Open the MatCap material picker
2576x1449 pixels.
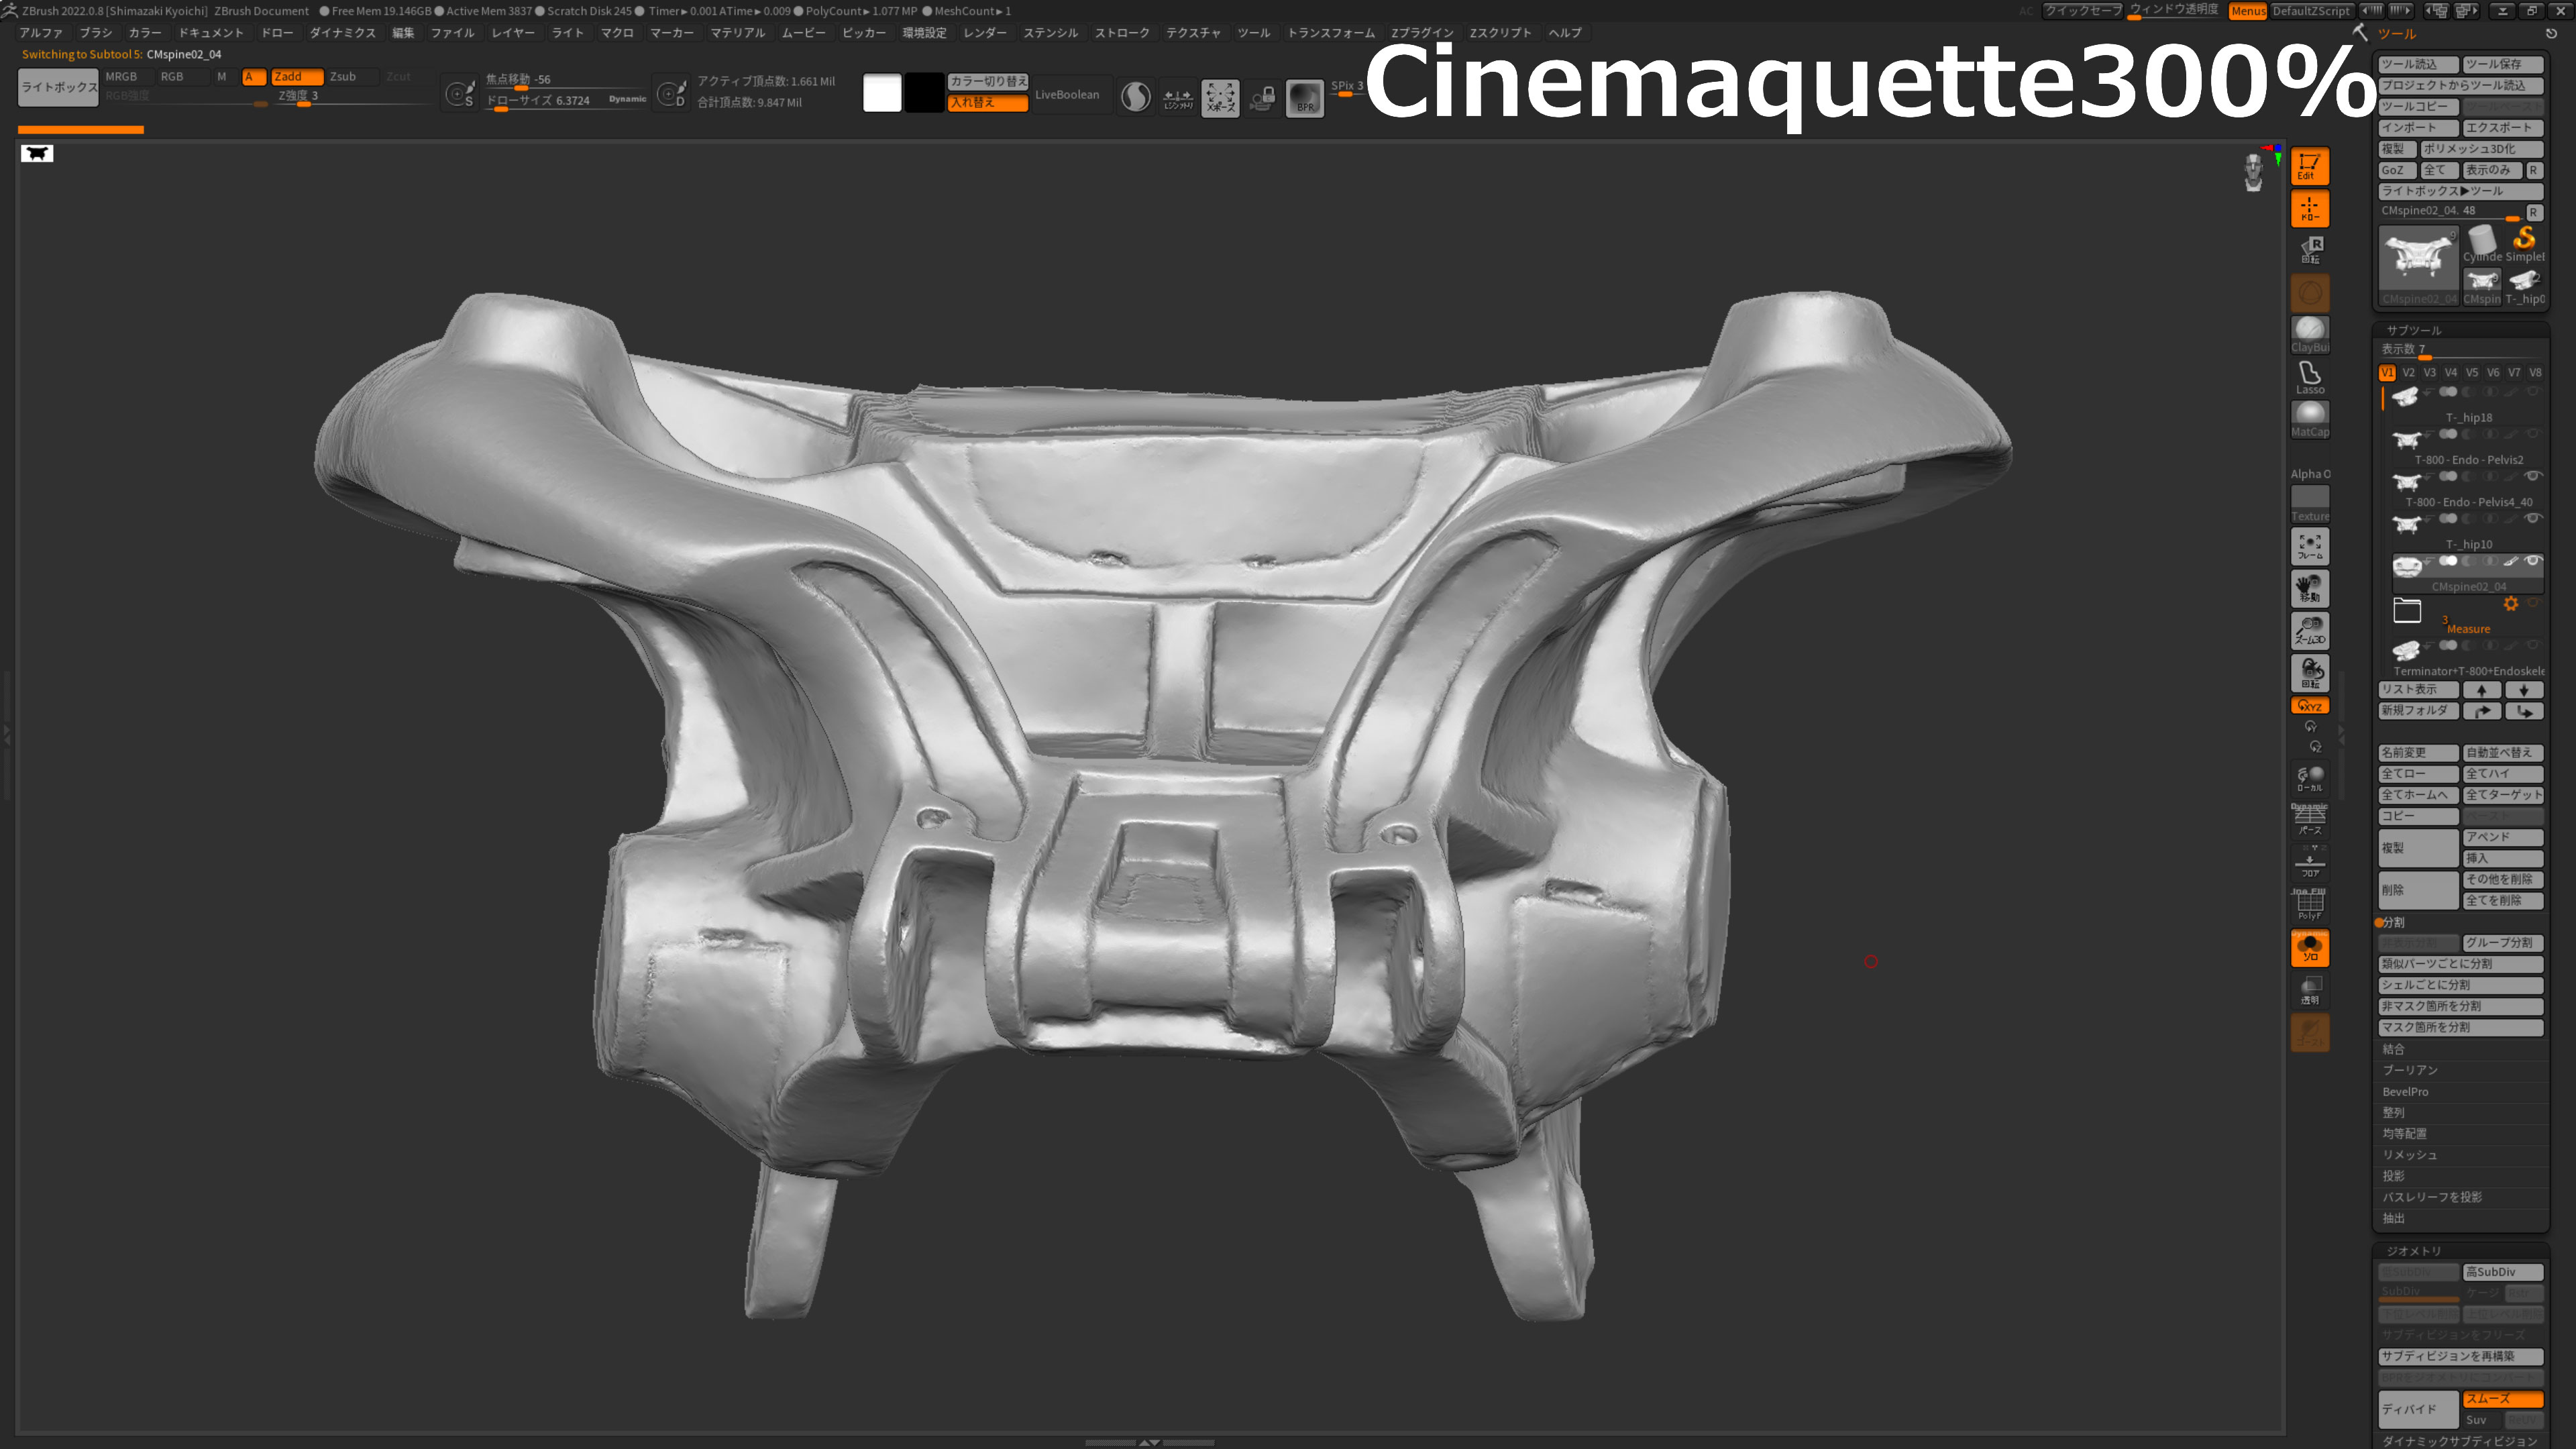(x=2309, y=419)
